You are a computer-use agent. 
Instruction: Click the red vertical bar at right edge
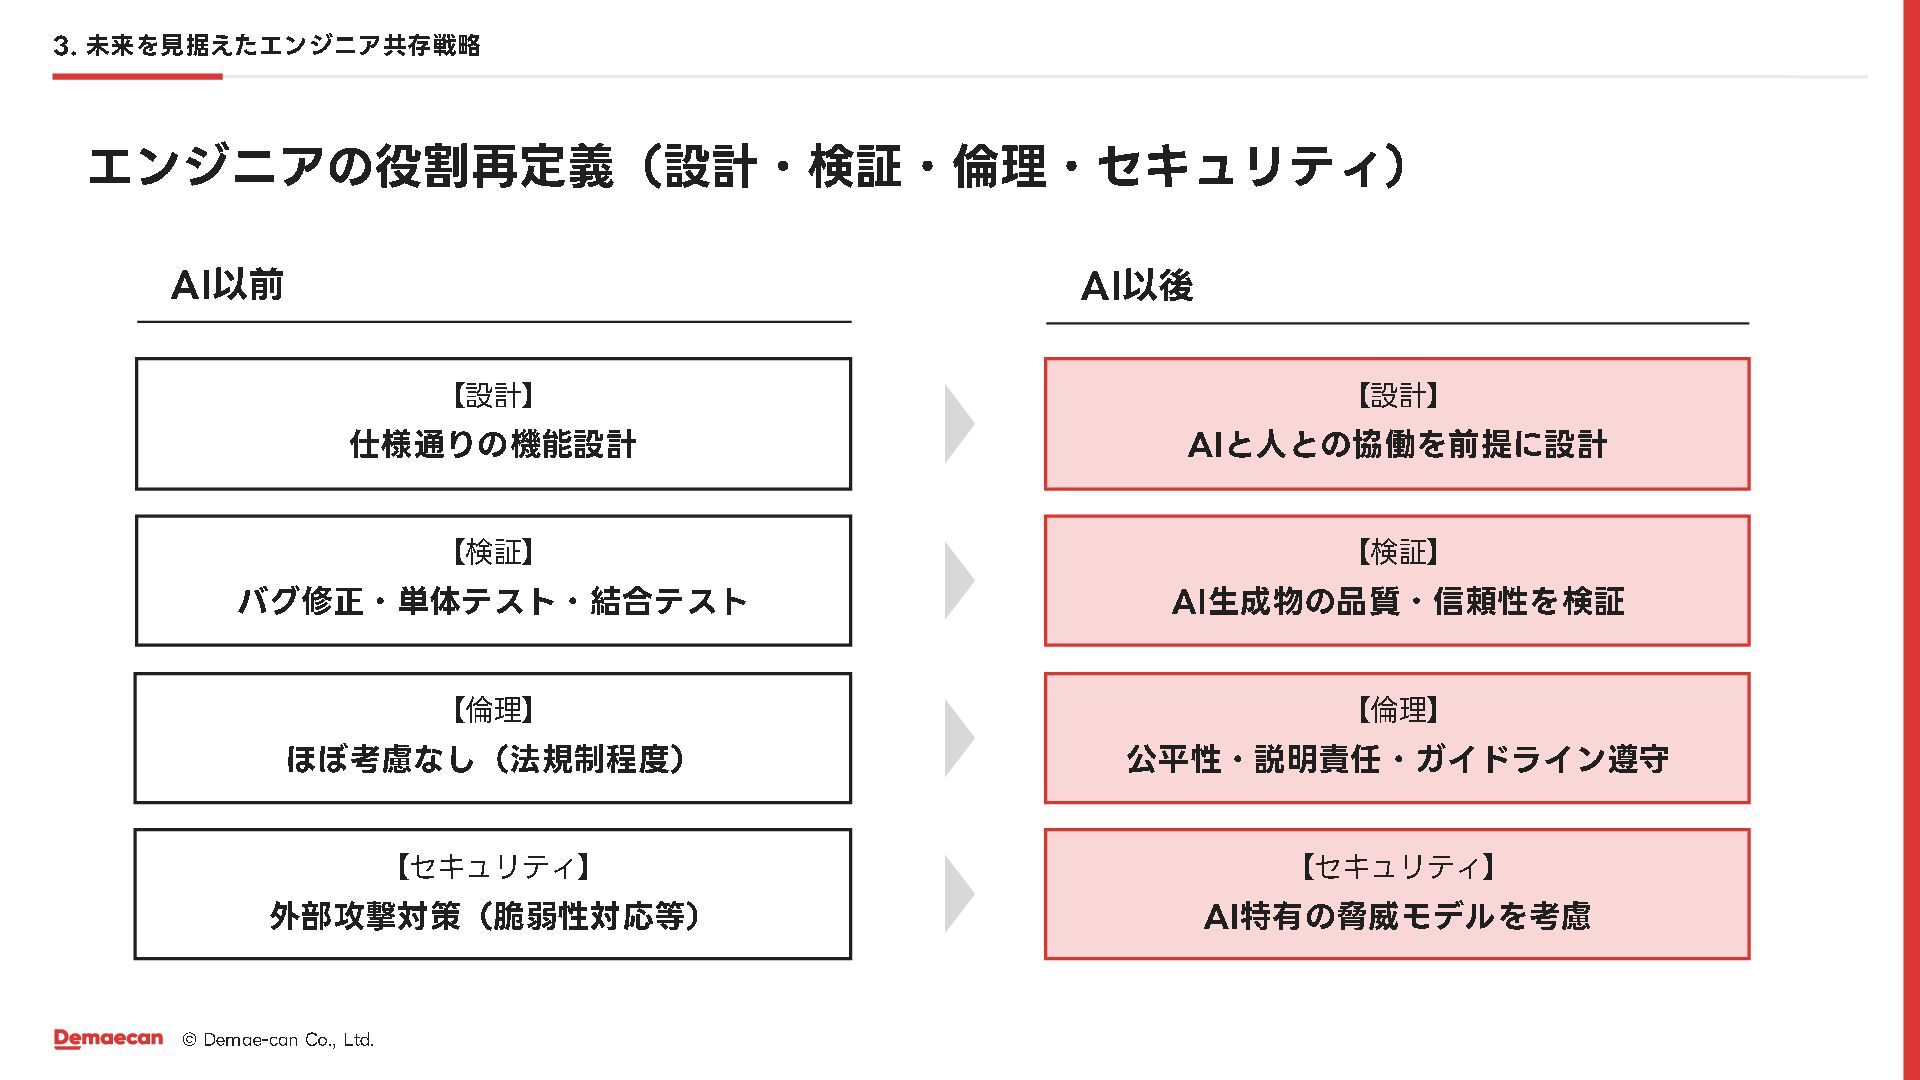coord(1911,540)
